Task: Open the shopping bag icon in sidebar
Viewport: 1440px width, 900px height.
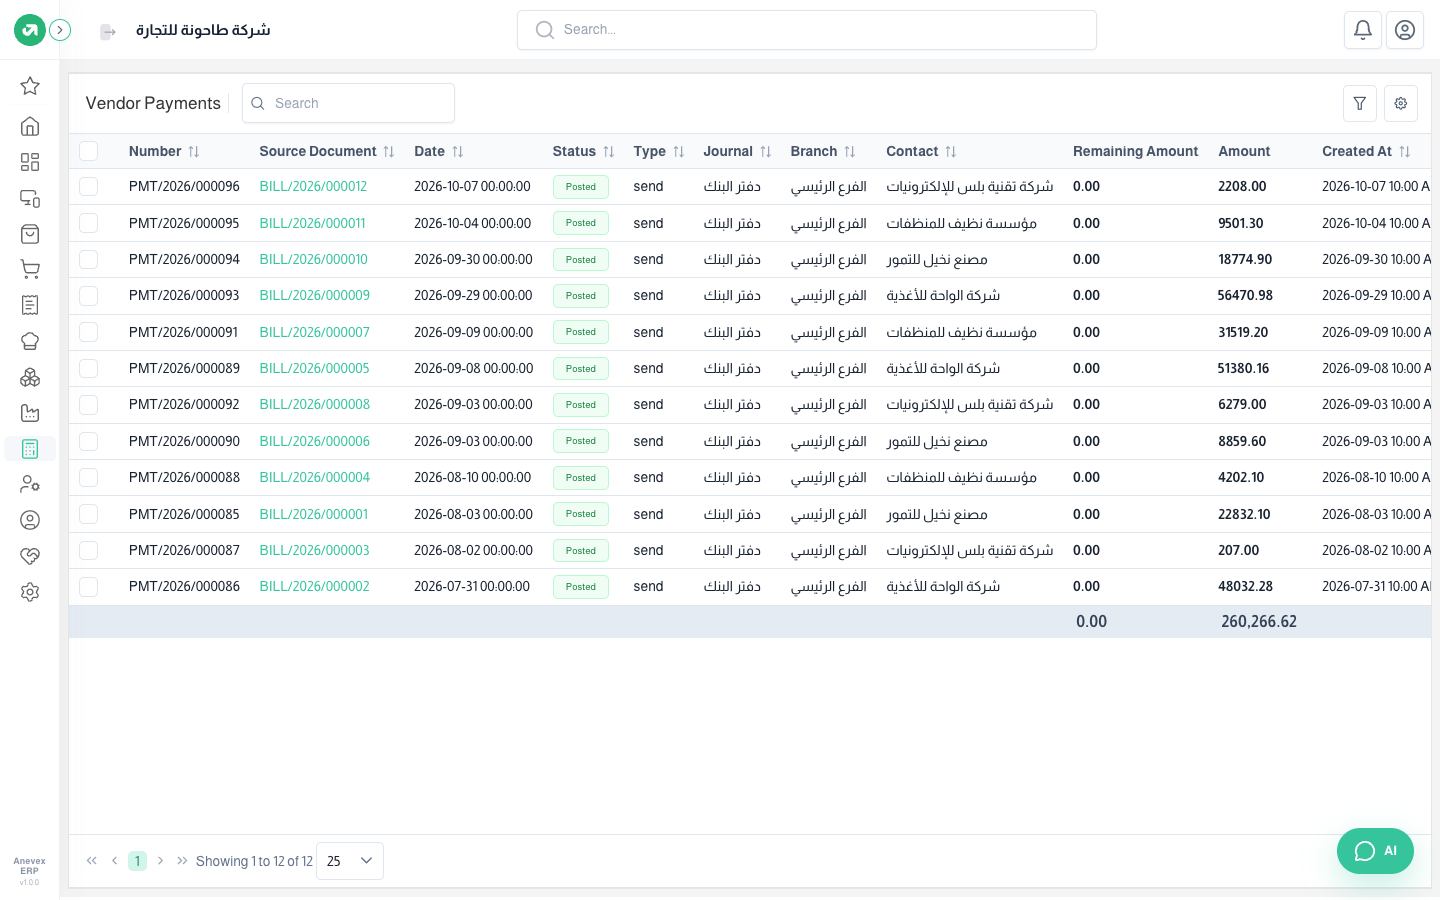Action: tap(30, 234)
